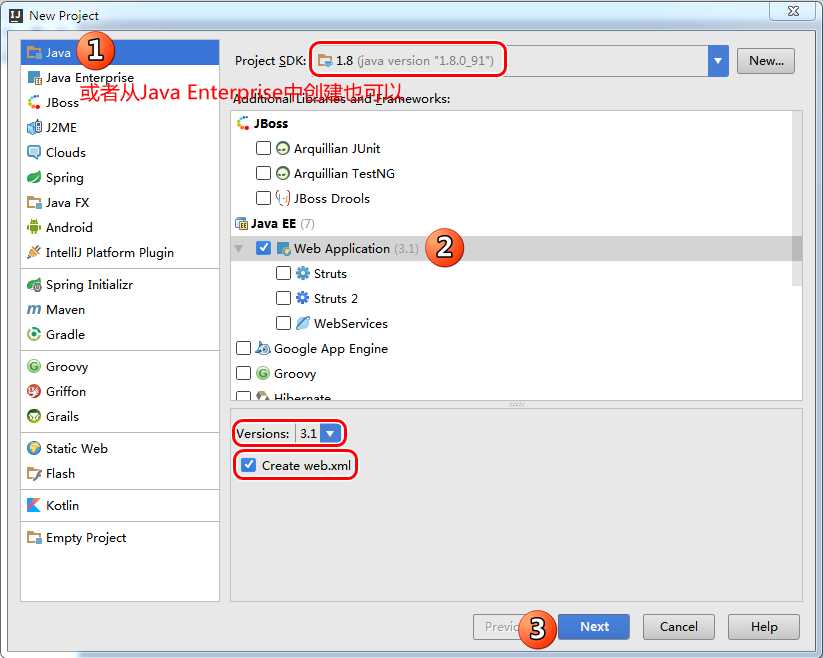
Task: Enable the Arquillian TestNG checkbox
Action: click(x=263, y=173)
